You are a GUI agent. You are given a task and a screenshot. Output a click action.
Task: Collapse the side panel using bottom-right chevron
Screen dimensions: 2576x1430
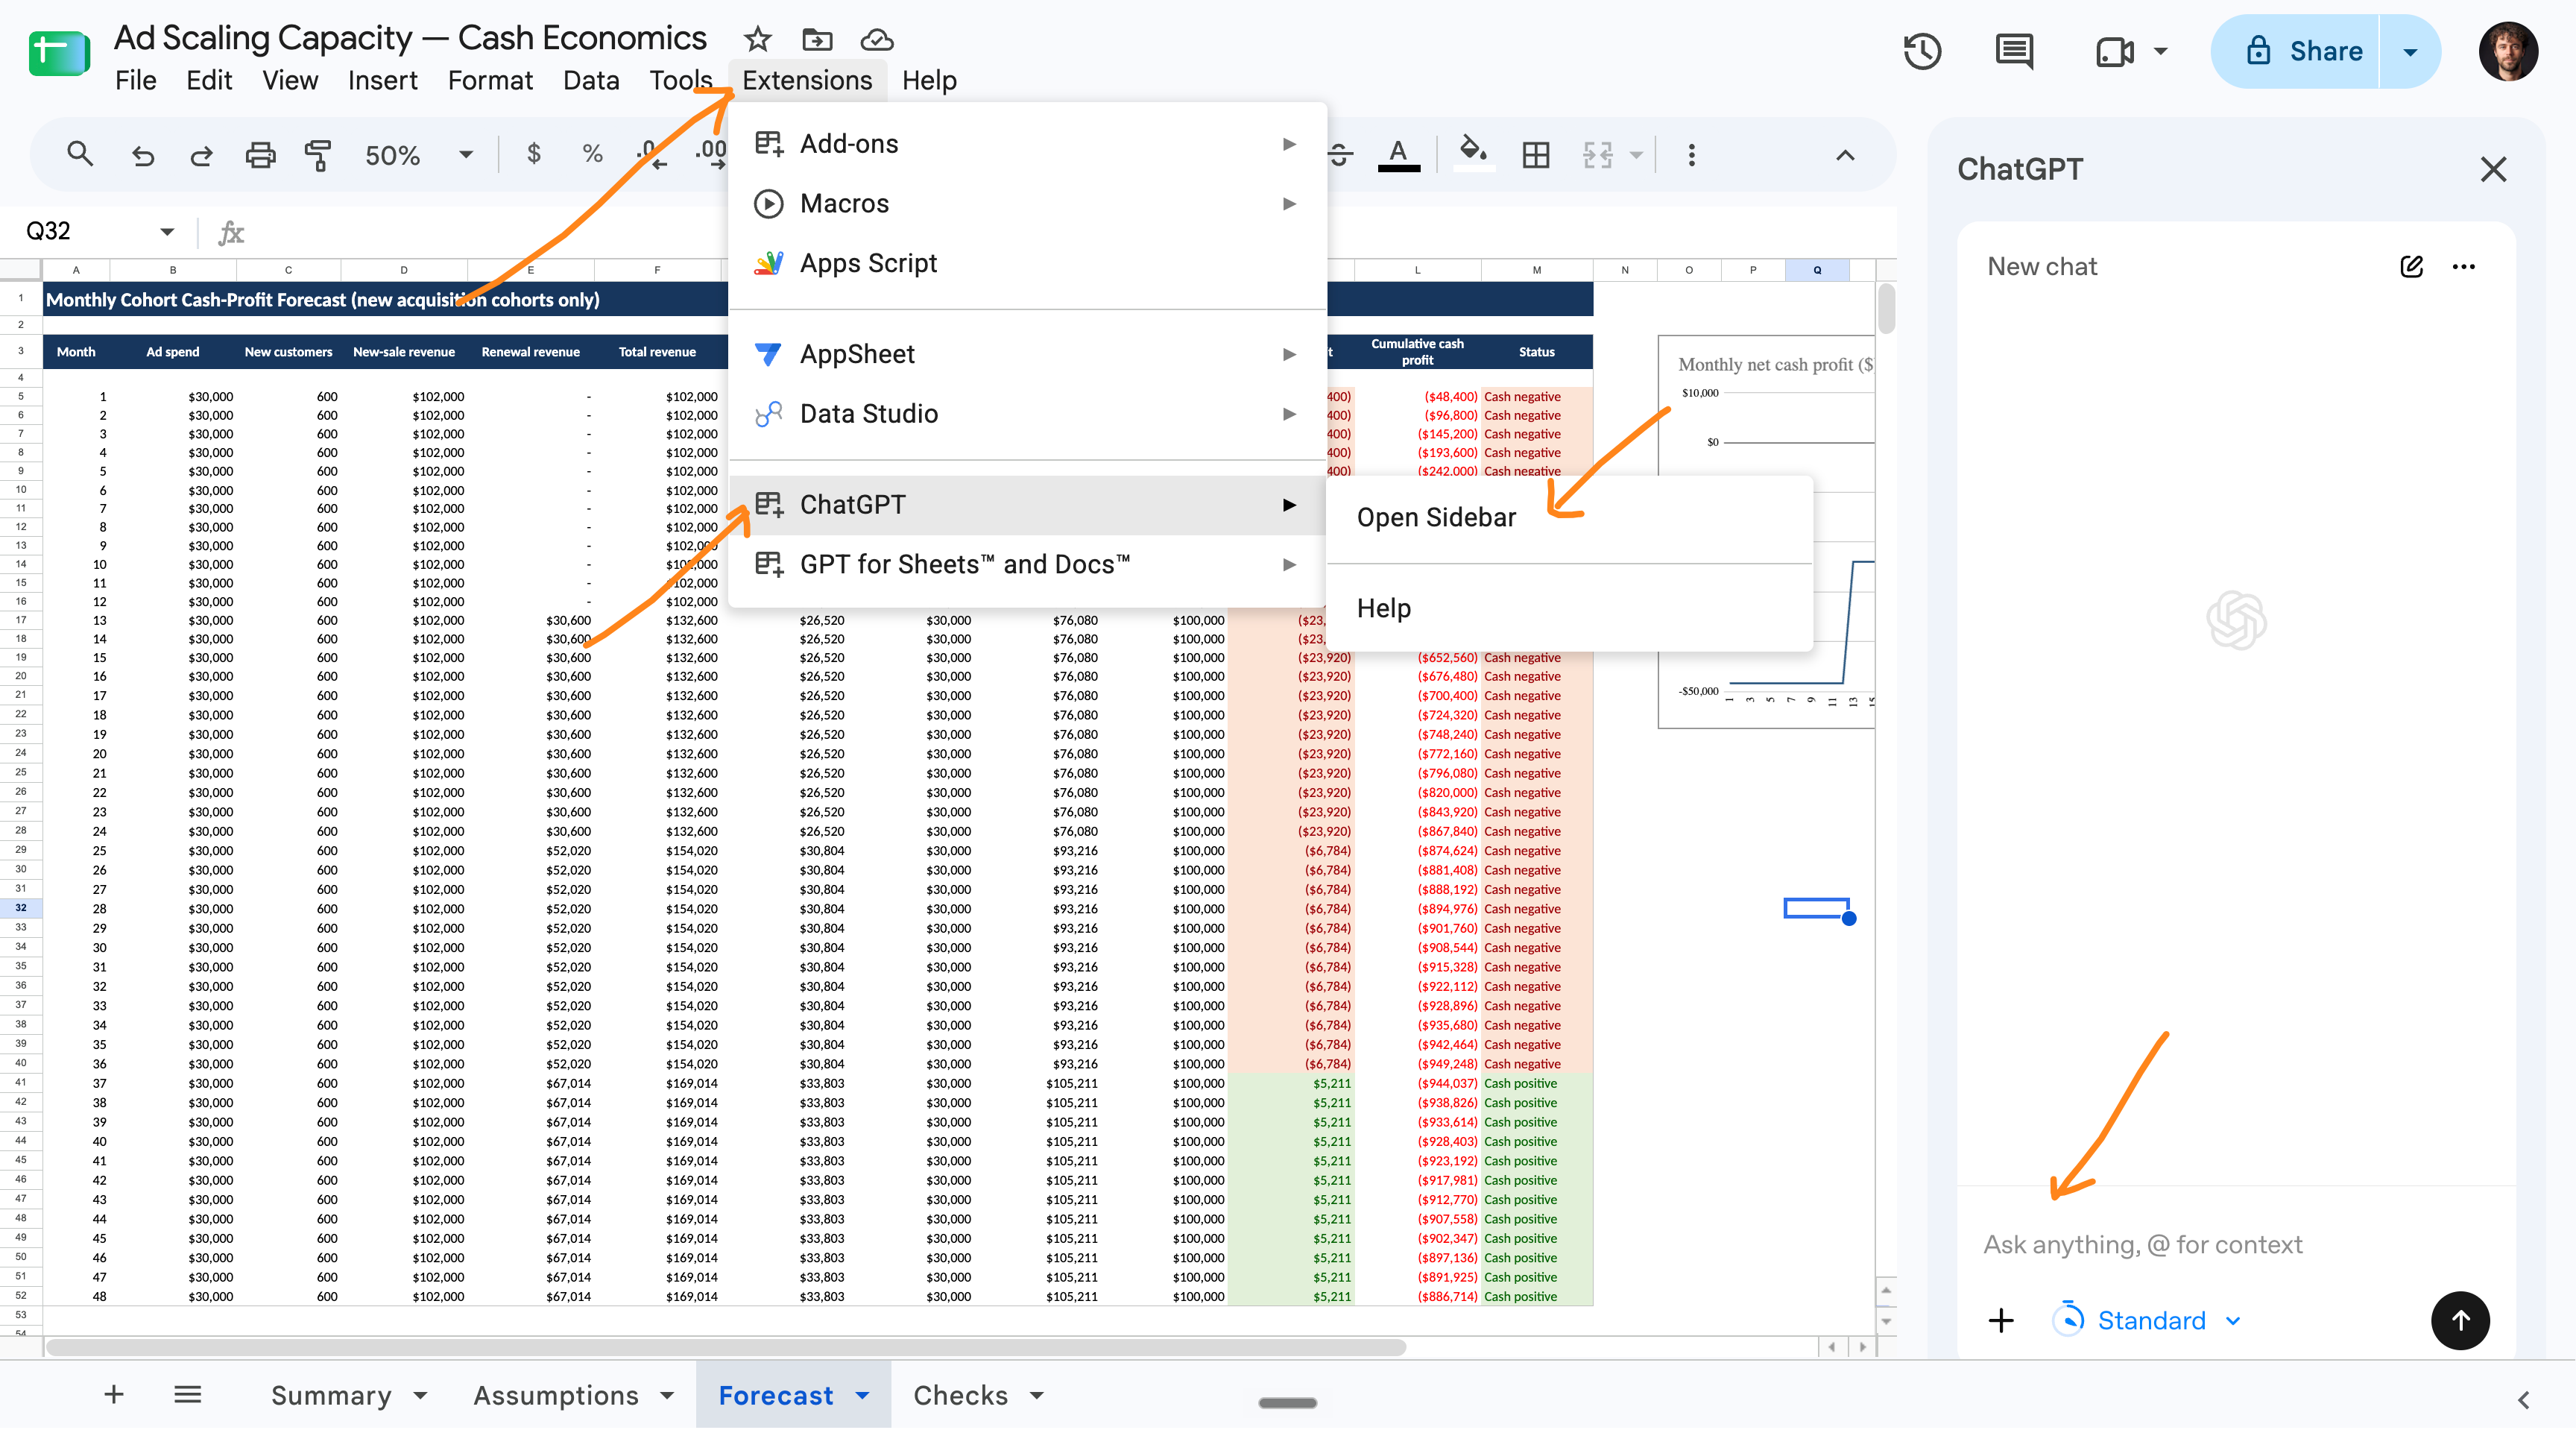(2524, 1399)
